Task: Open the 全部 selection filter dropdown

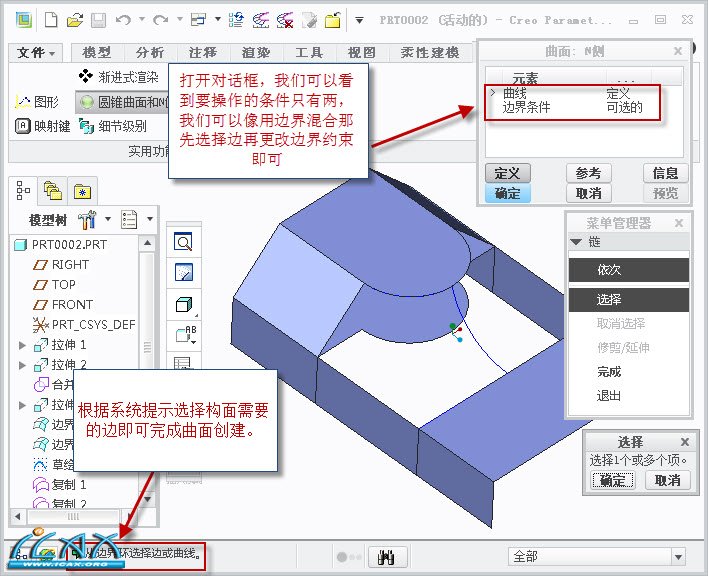Action: point(678,557)
